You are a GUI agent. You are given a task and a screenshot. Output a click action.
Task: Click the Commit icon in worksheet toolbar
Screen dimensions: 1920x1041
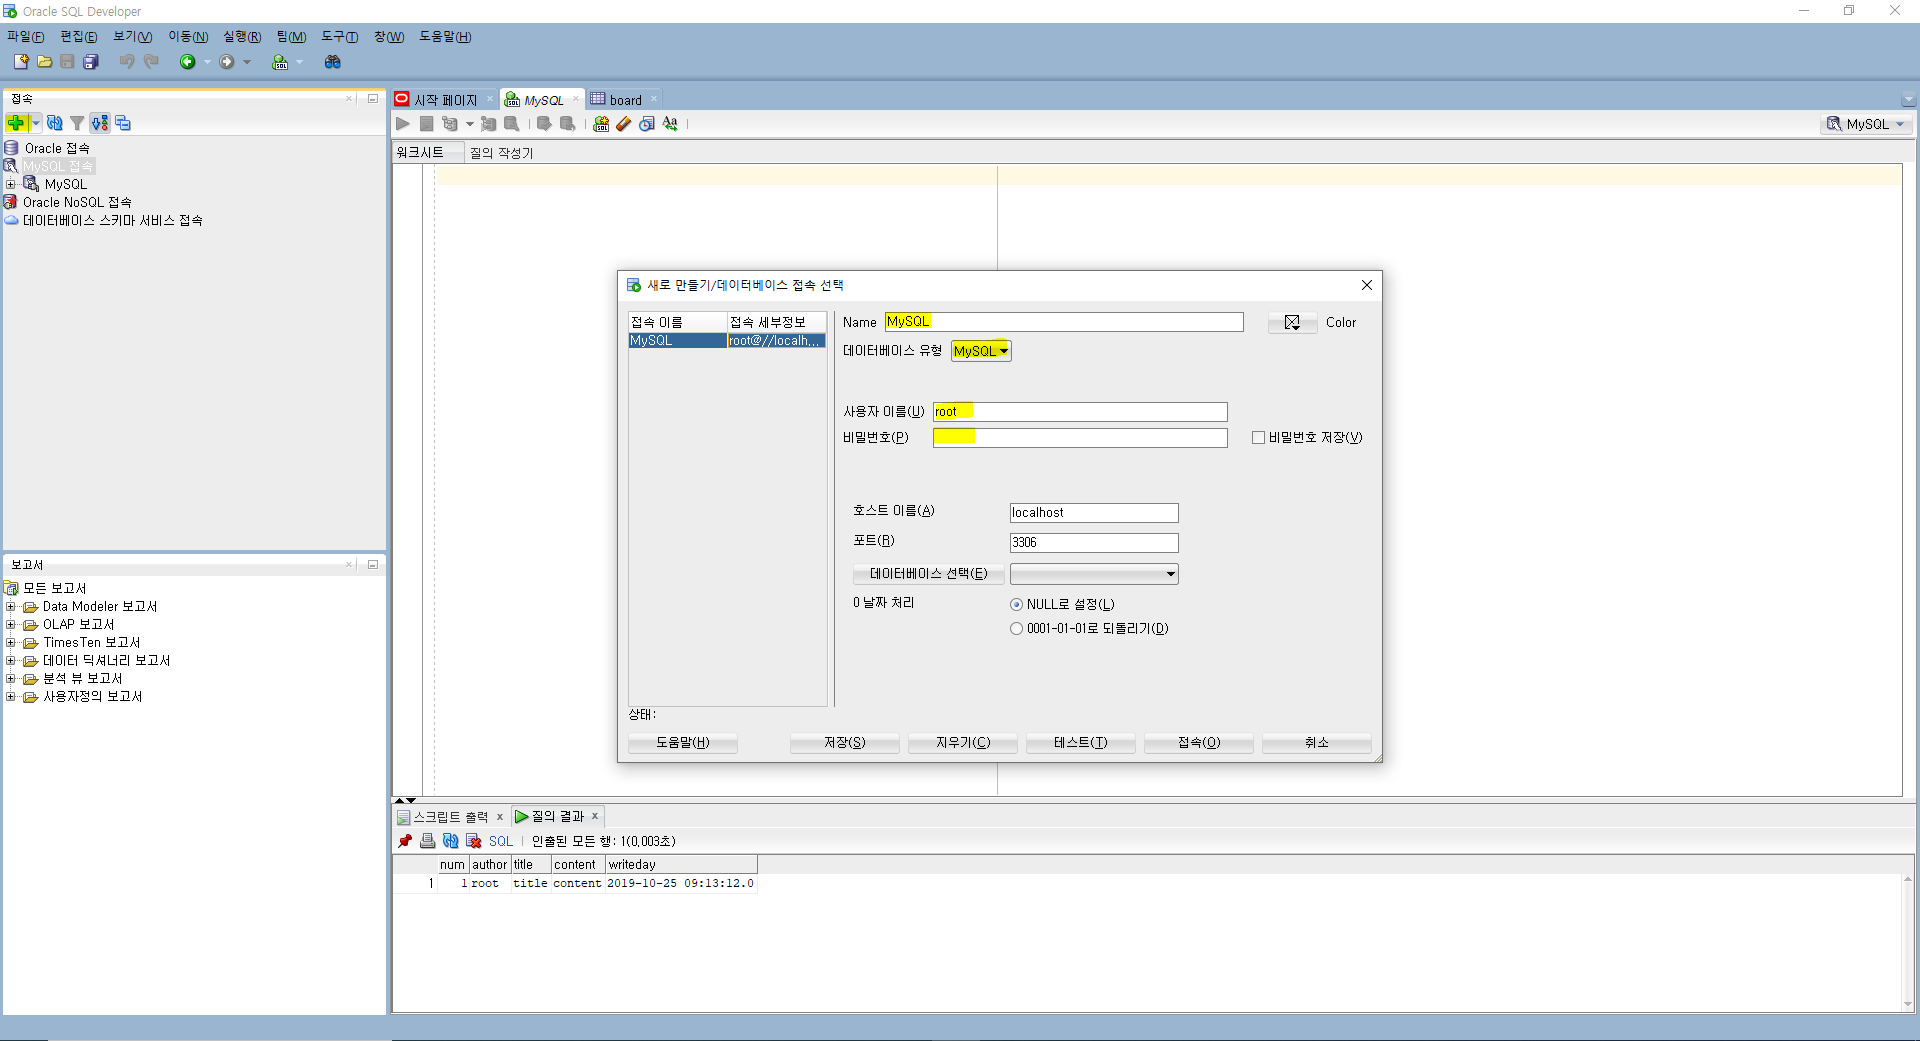click(x=544, y=124)
